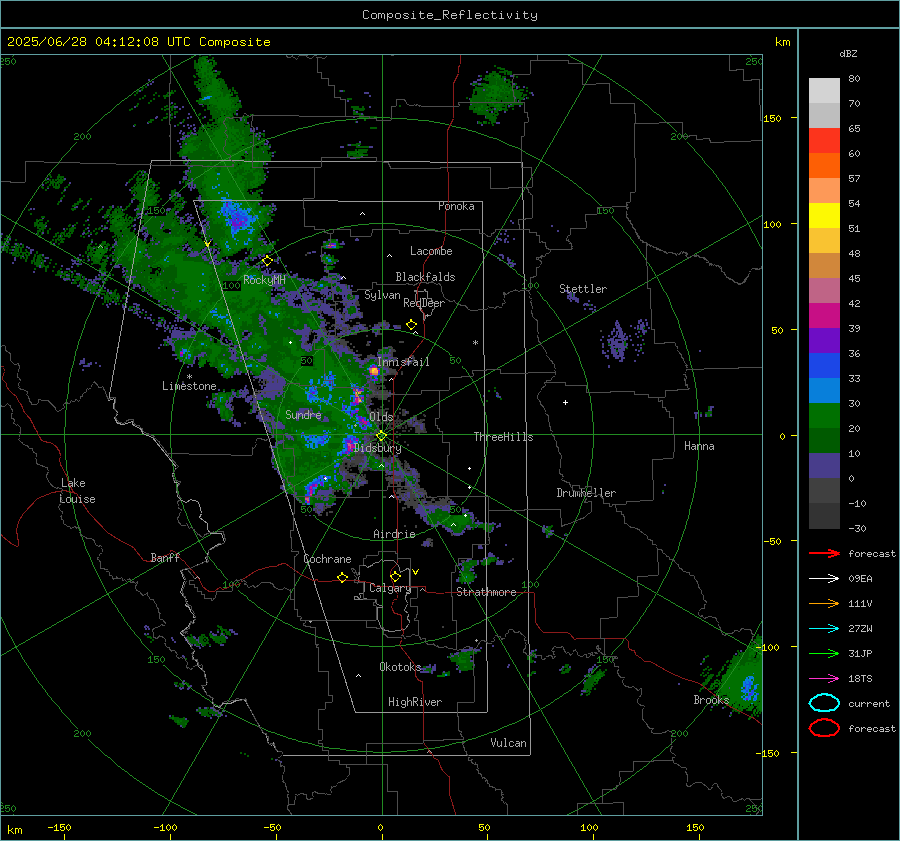Image resolution: width=900 pixels, height=841 pixels.
Task: Click the Ponoka town label
Action: tap(456, 206)
